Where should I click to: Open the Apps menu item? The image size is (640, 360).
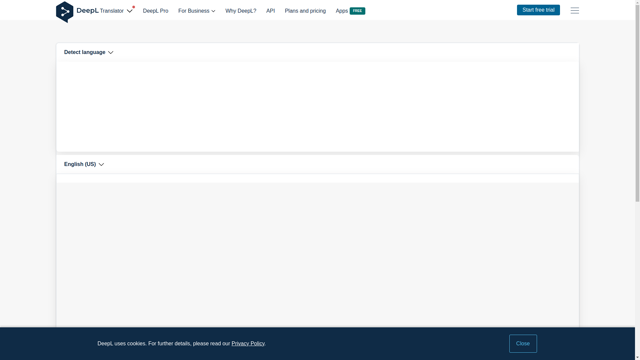(341, 11)
